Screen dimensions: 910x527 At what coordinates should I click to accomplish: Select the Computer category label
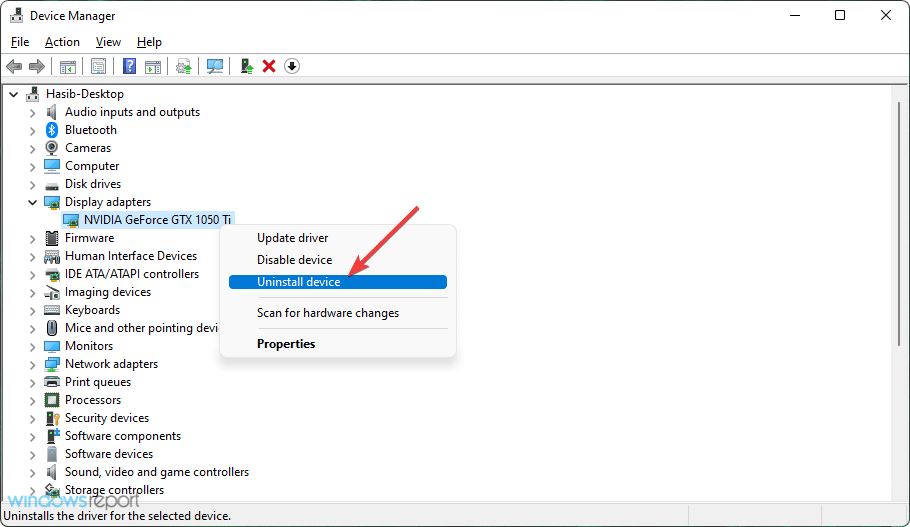click(92, 166)
